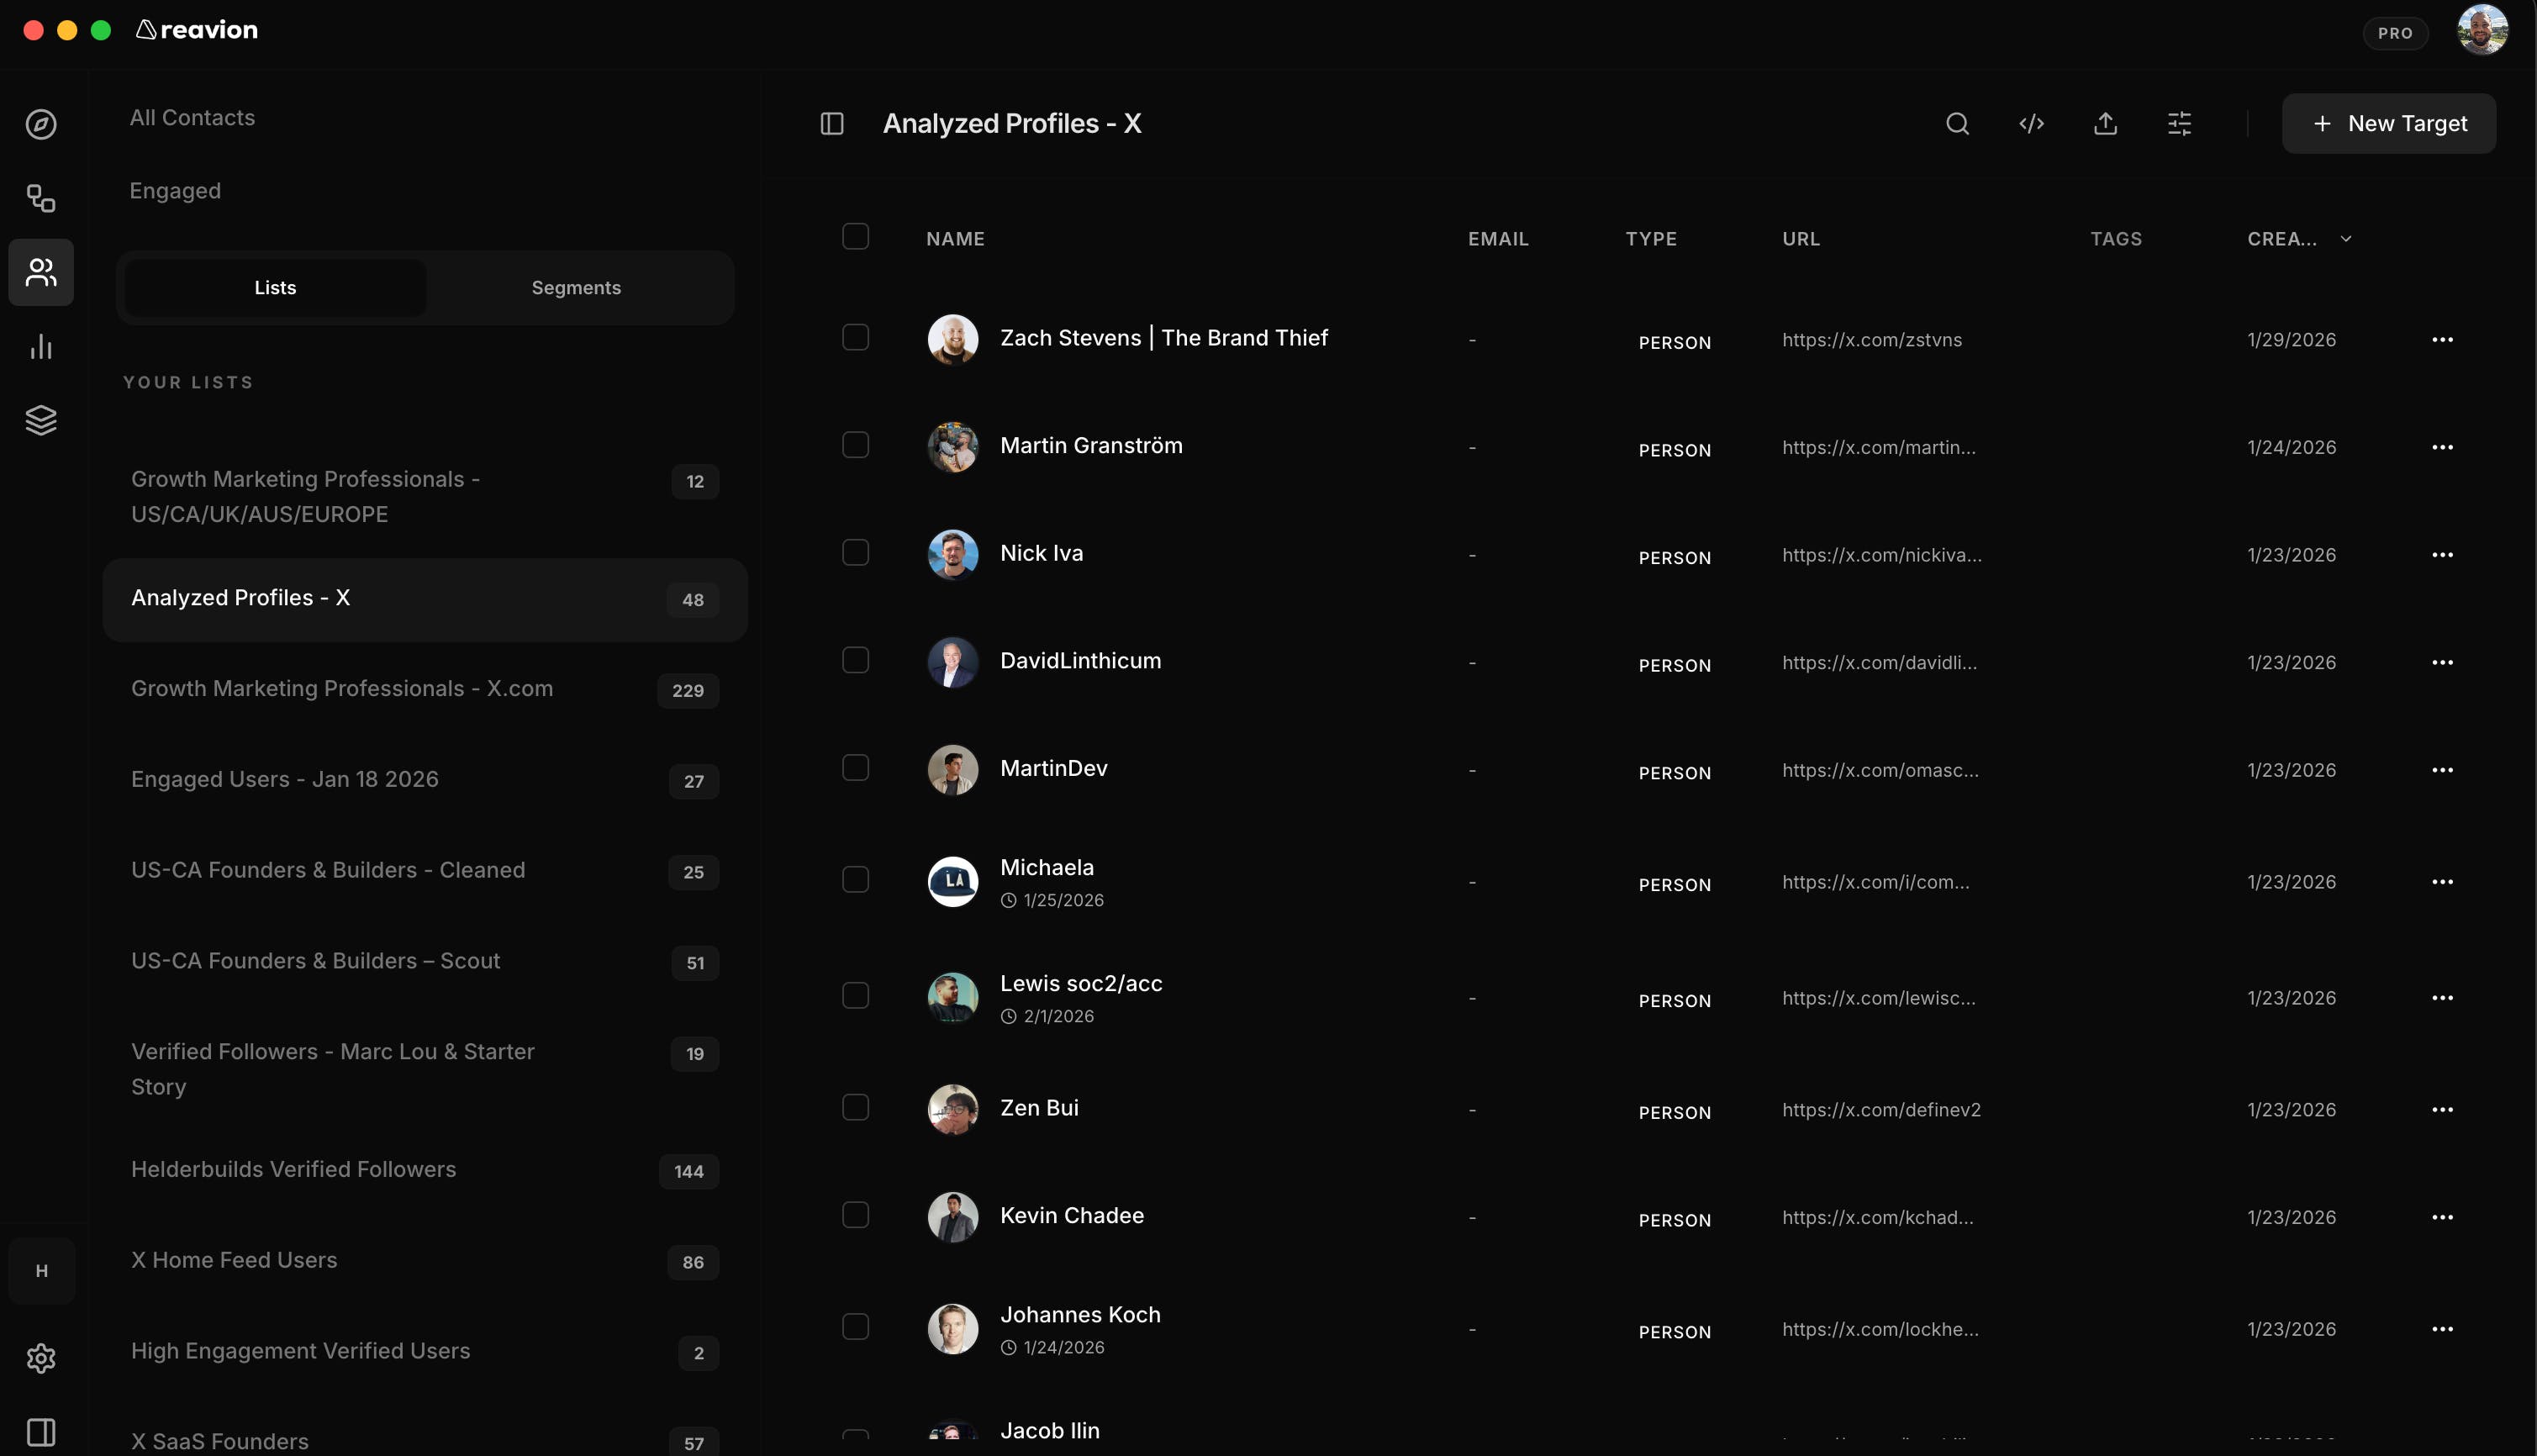Screen dimensions: 2537x1456
Task: Select the checkbox for Nick Iva
Action: click(x=855, y=553)
